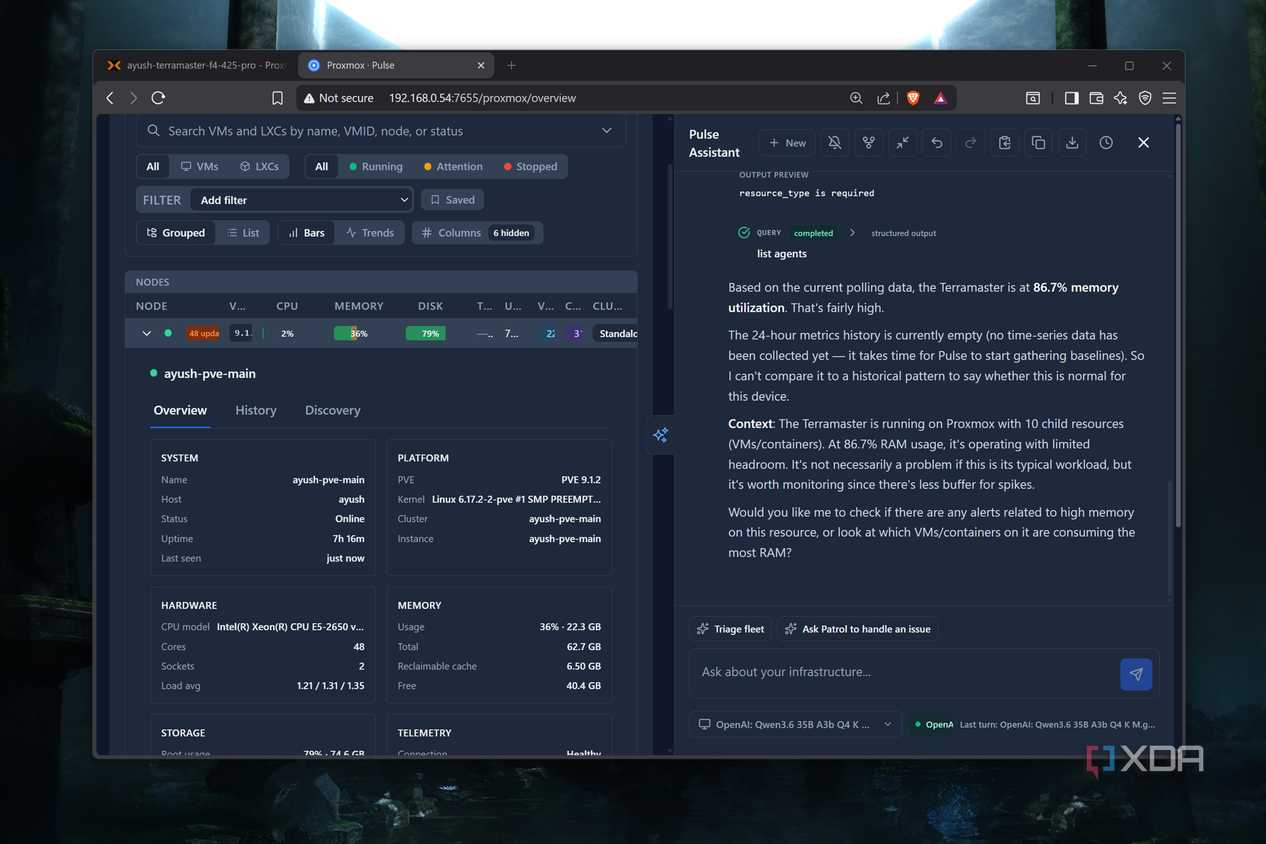1266x844 pixels.
Task: Filter by Stopped status
Action: pos(530,166)
